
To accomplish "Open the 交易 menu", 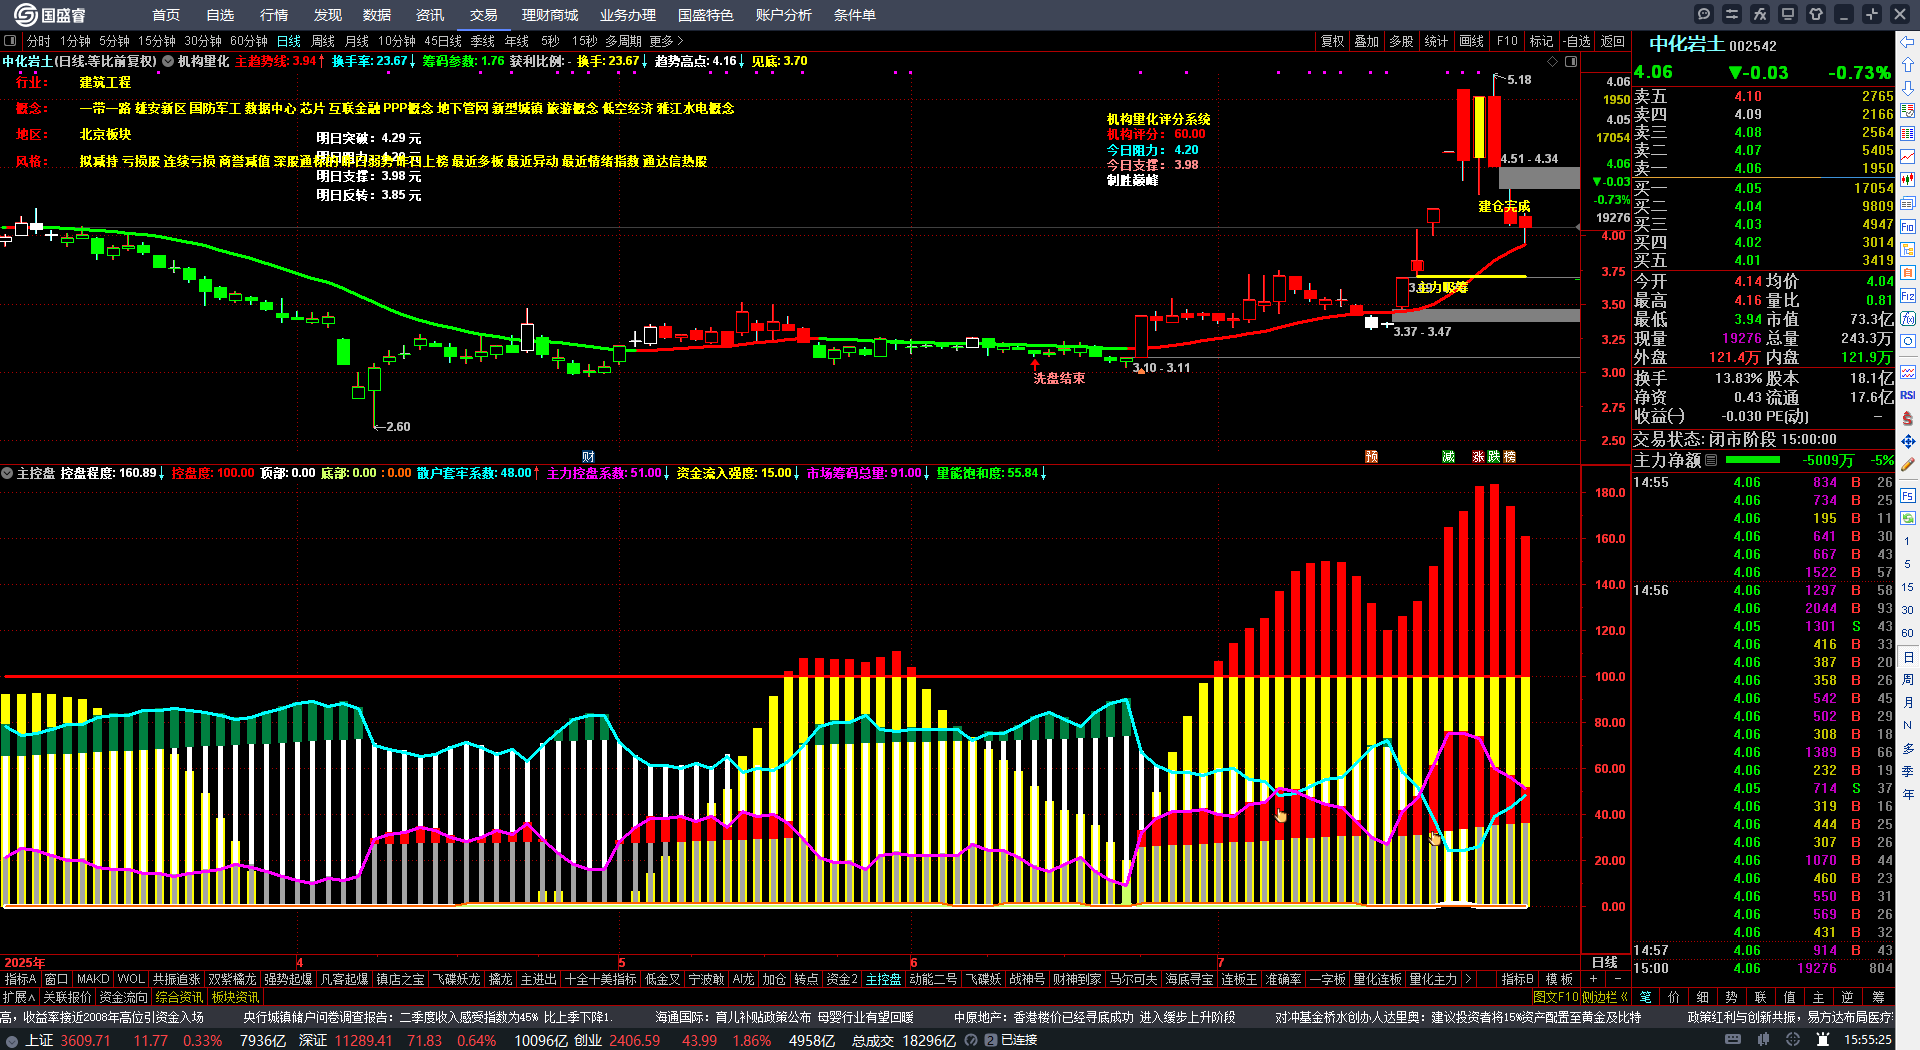I will point(484,15).
